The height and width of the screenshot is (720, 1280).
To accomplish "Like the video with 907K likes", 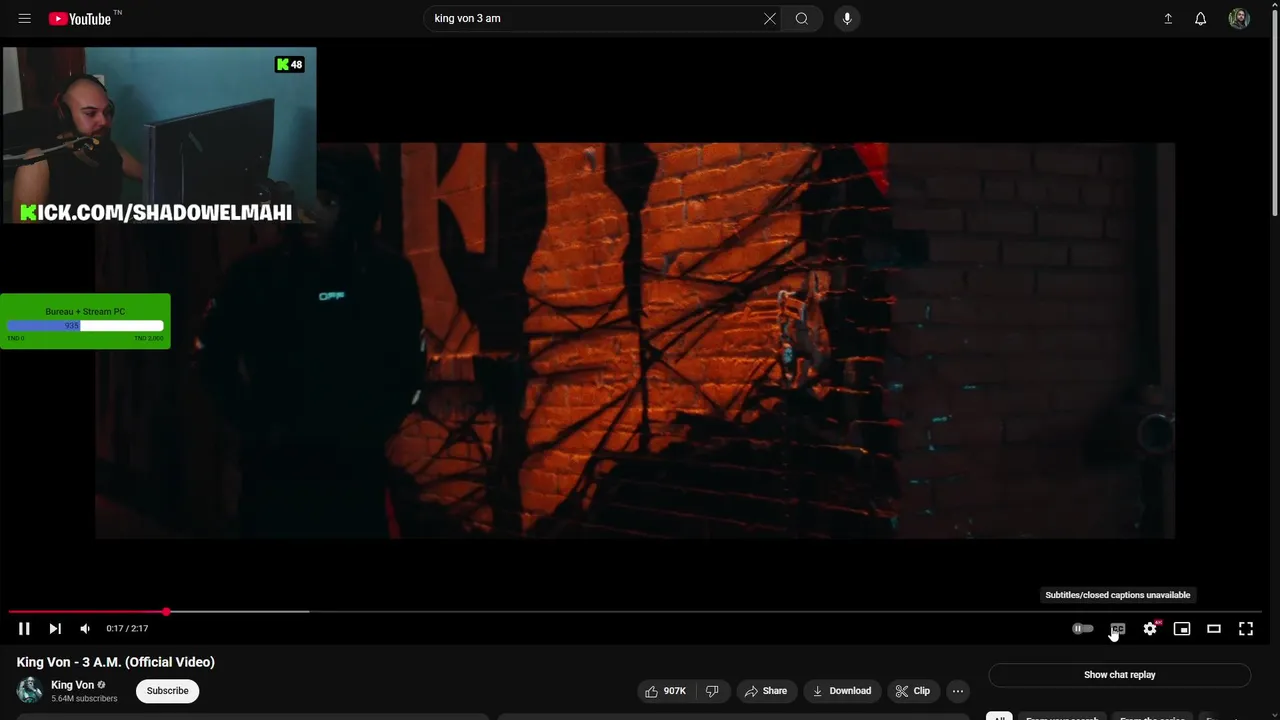I will [x=666, y=691].
